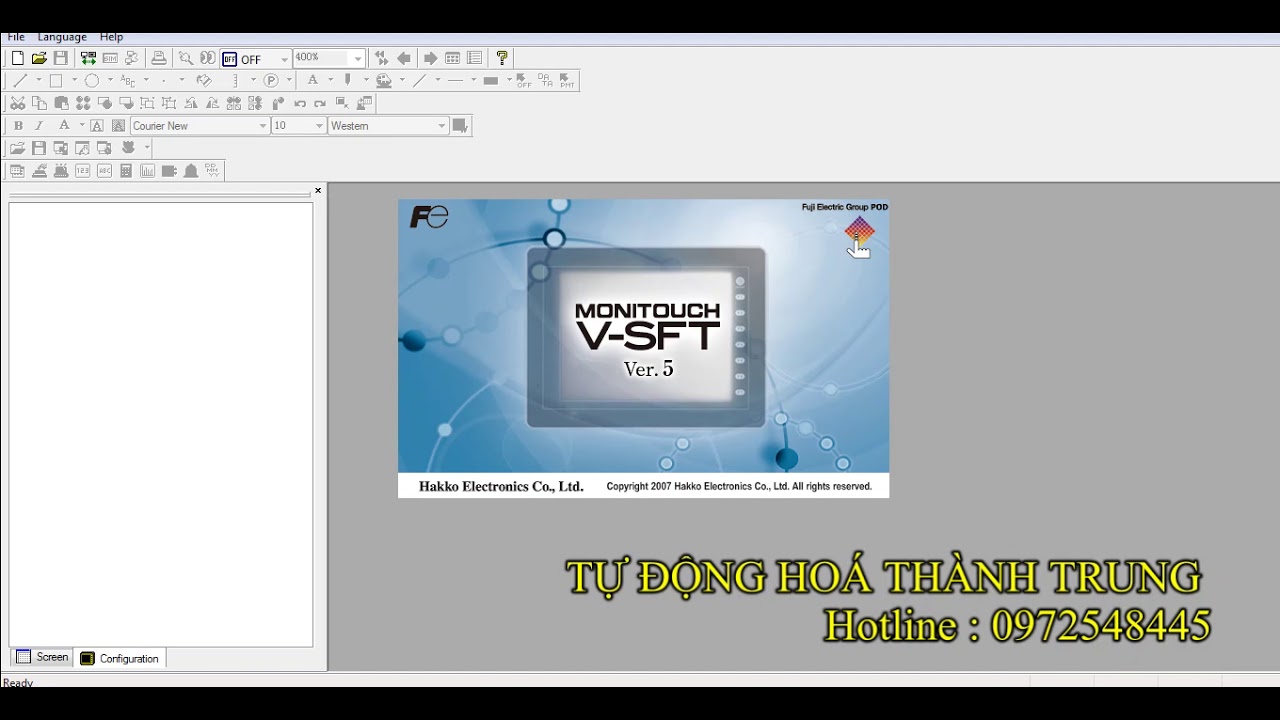Select the circle drawing tool

coord(92,80)
